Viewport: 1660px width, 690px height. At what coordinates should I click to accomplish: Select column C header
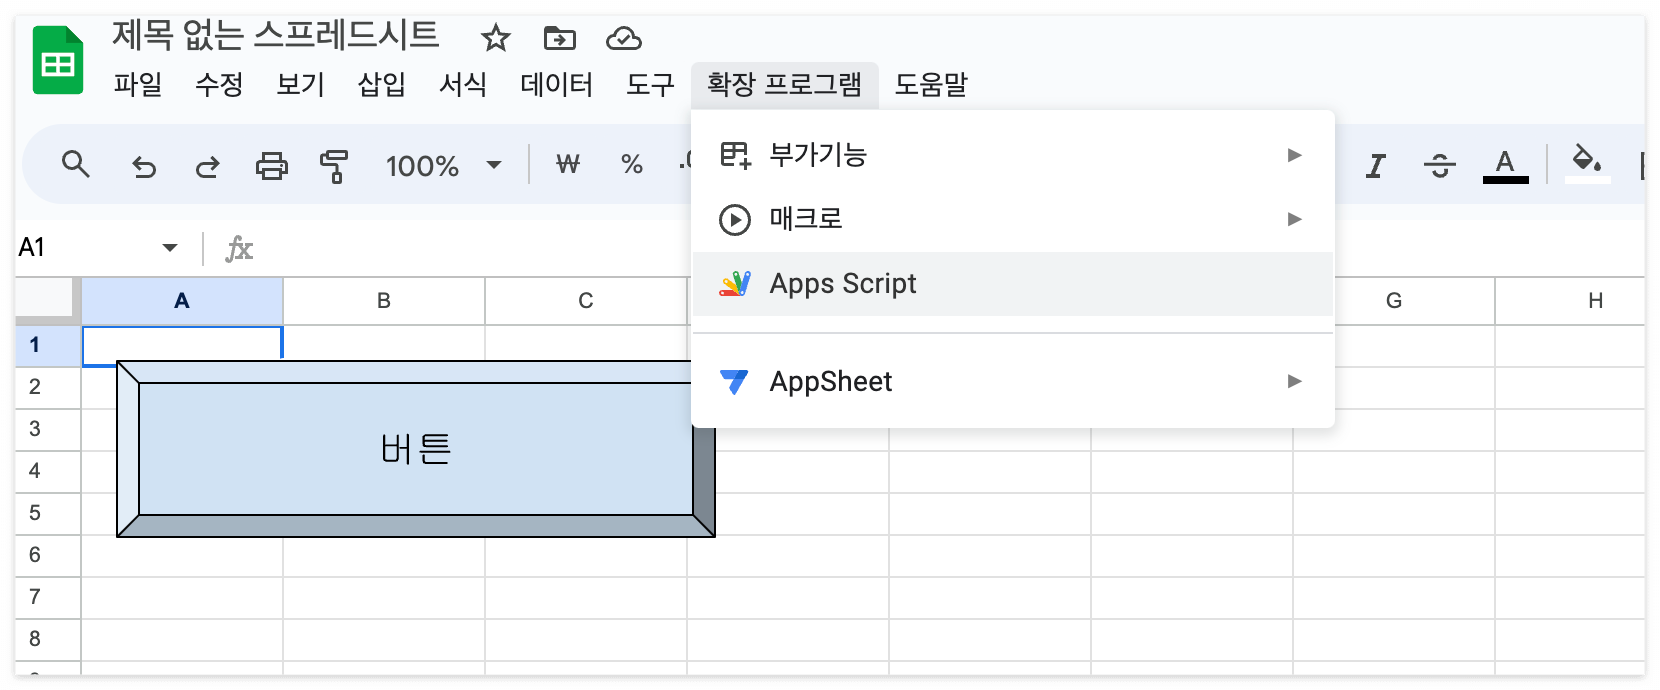coord(586,301)
